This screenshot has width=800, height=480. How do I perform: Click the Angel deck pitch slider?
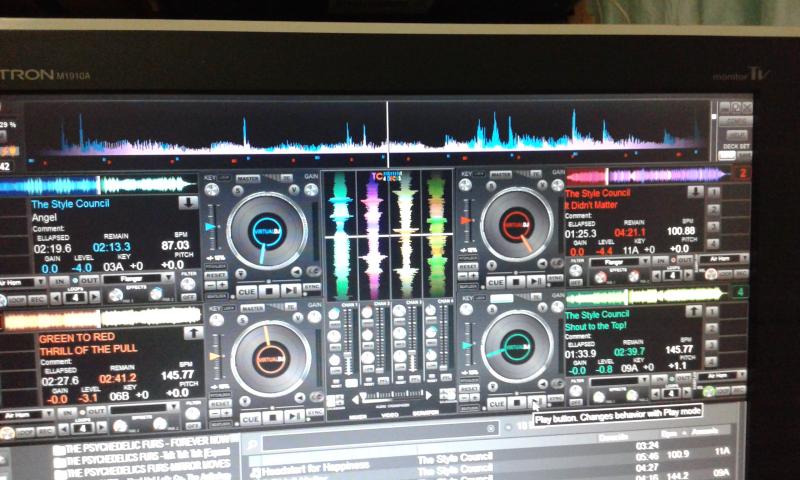212,227
